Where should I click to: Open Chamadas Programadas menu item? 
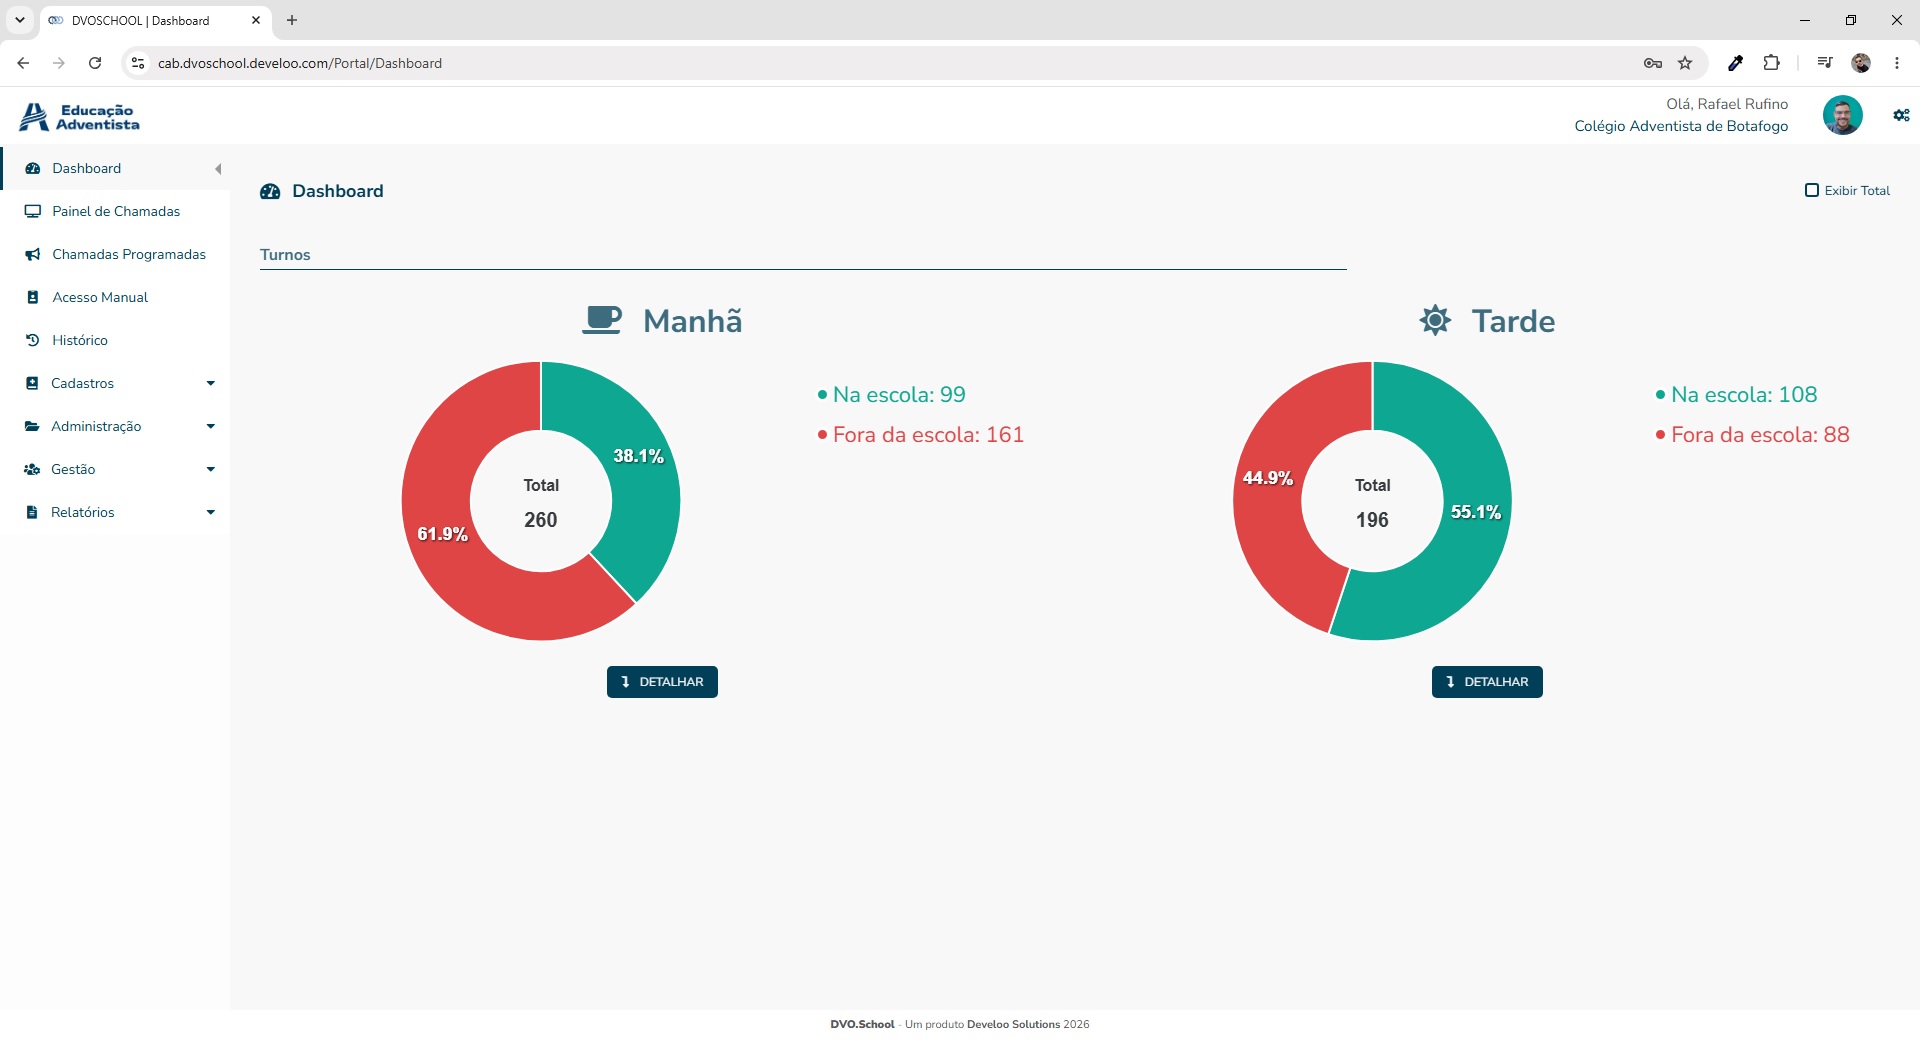click(x=116, y=254)
